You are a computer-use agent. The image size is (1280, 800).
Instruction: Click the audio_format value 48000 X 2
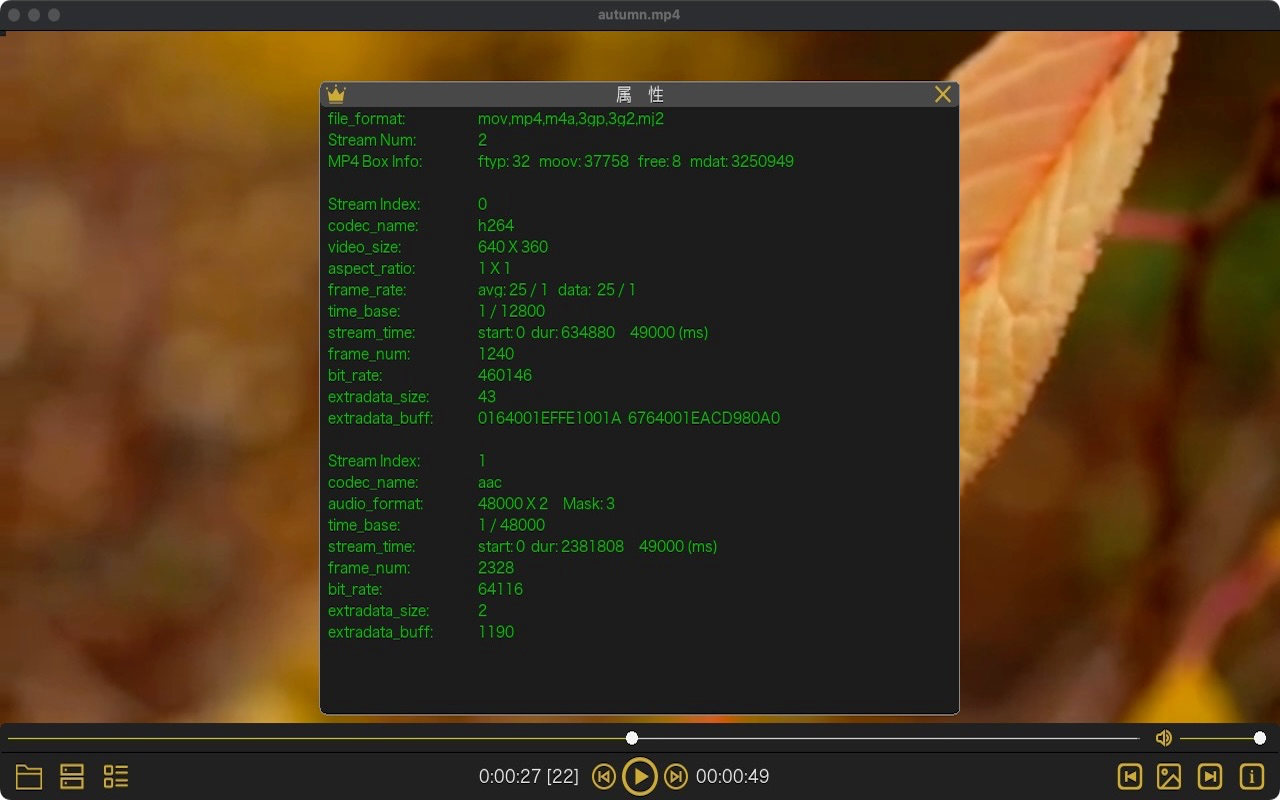pos(513,504)
